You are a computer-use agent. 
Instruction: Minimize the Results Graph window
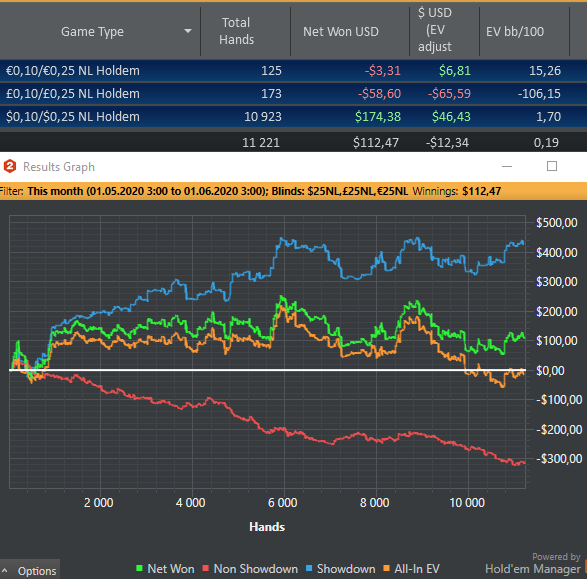507,166
